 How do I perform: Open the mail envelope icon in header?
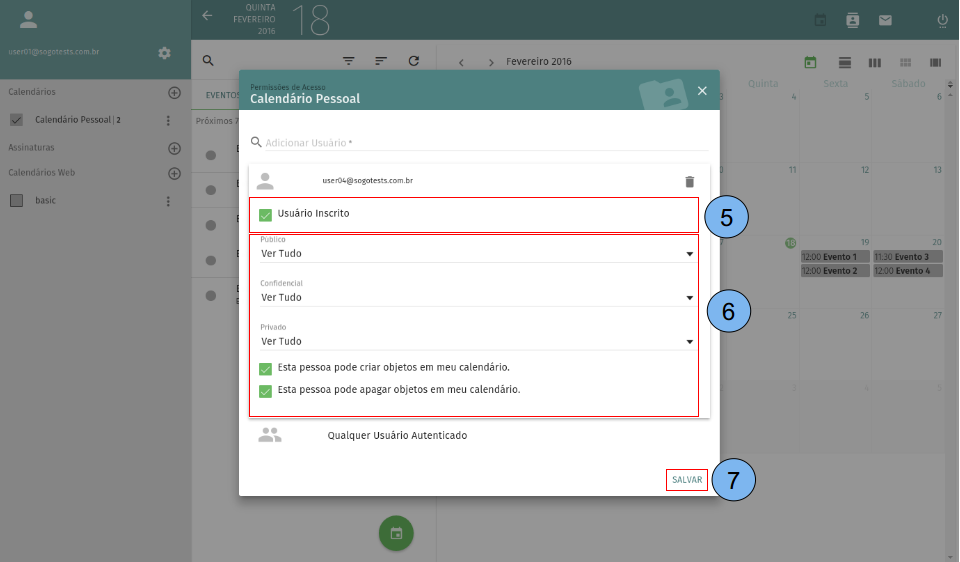[x=885, y=20]
